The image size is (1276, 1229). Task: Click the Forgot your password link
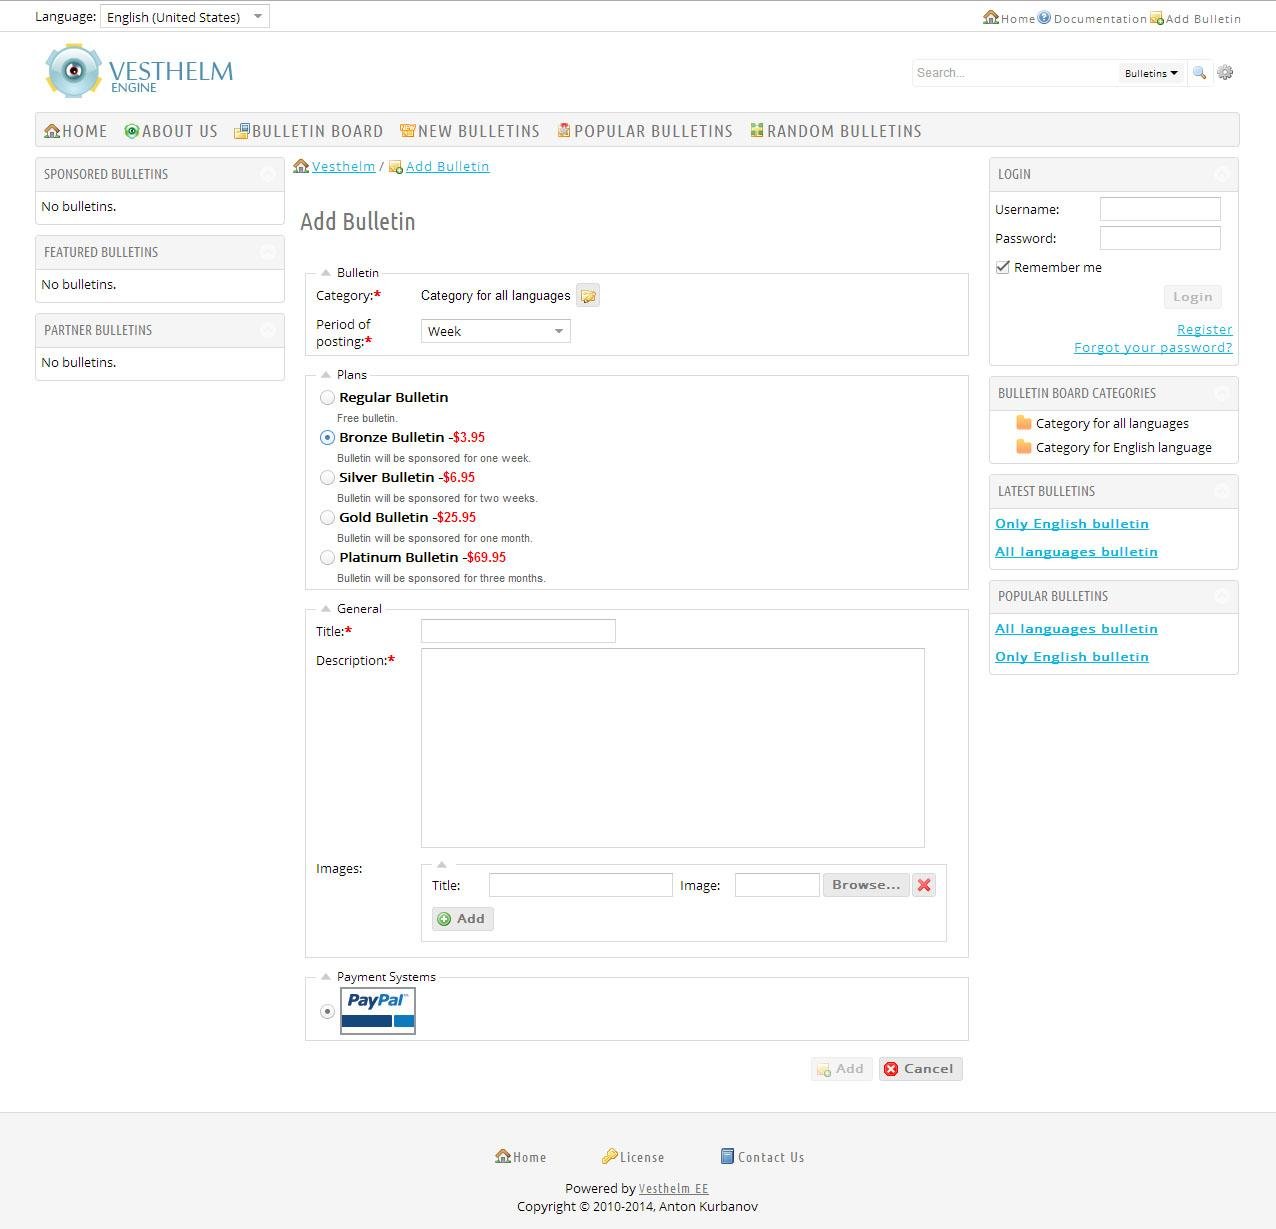click(x=1152, y=347)
